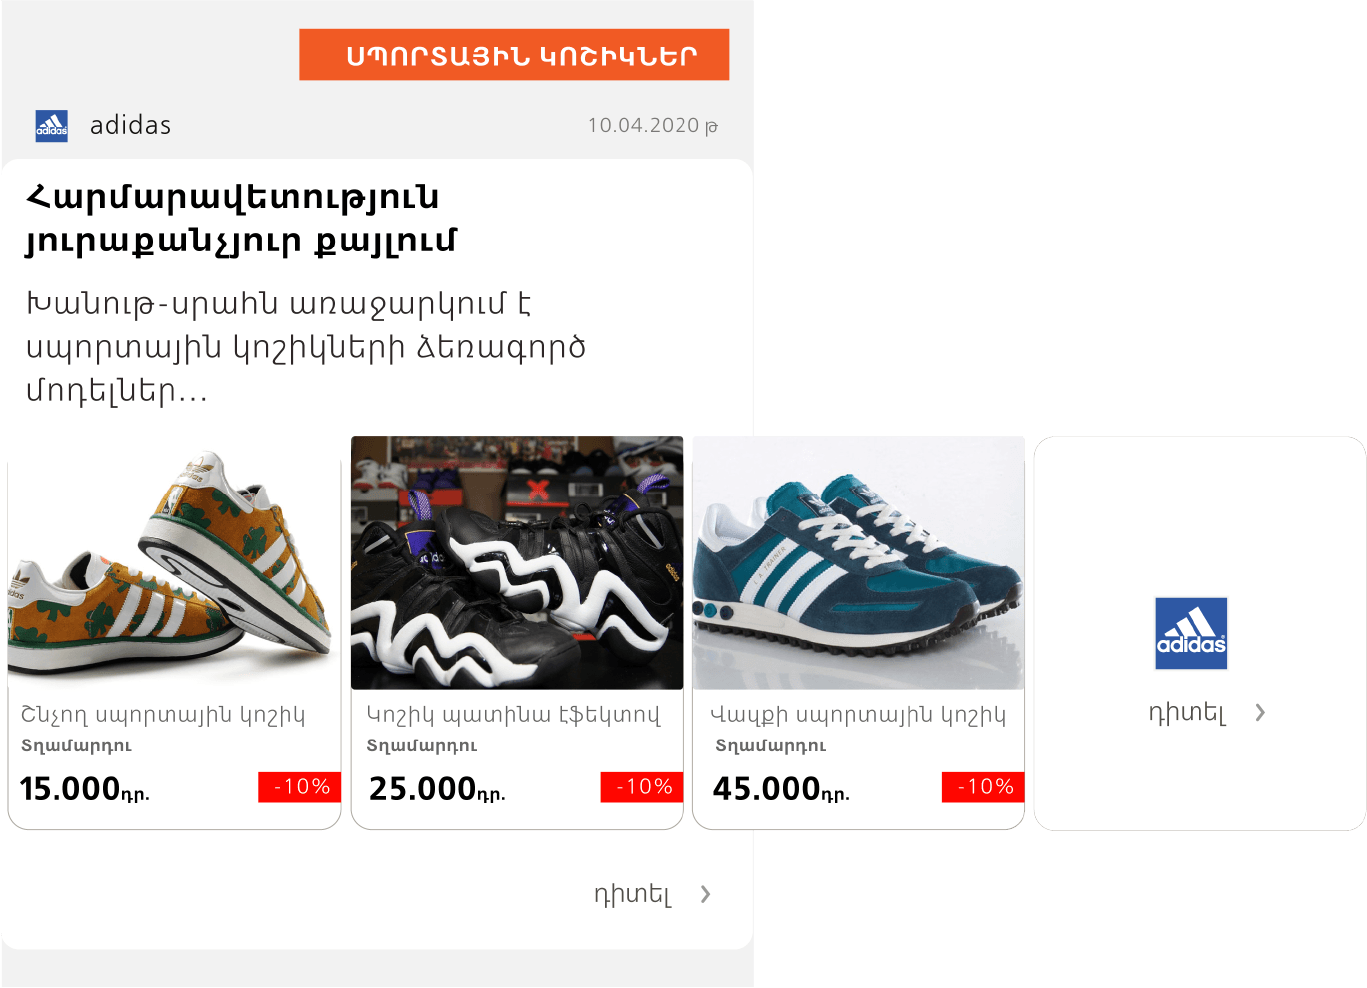Click the product title Վազքի սպորտային կոշիկ
Viewport: 1367px width, 988px height.
point(858,715)
